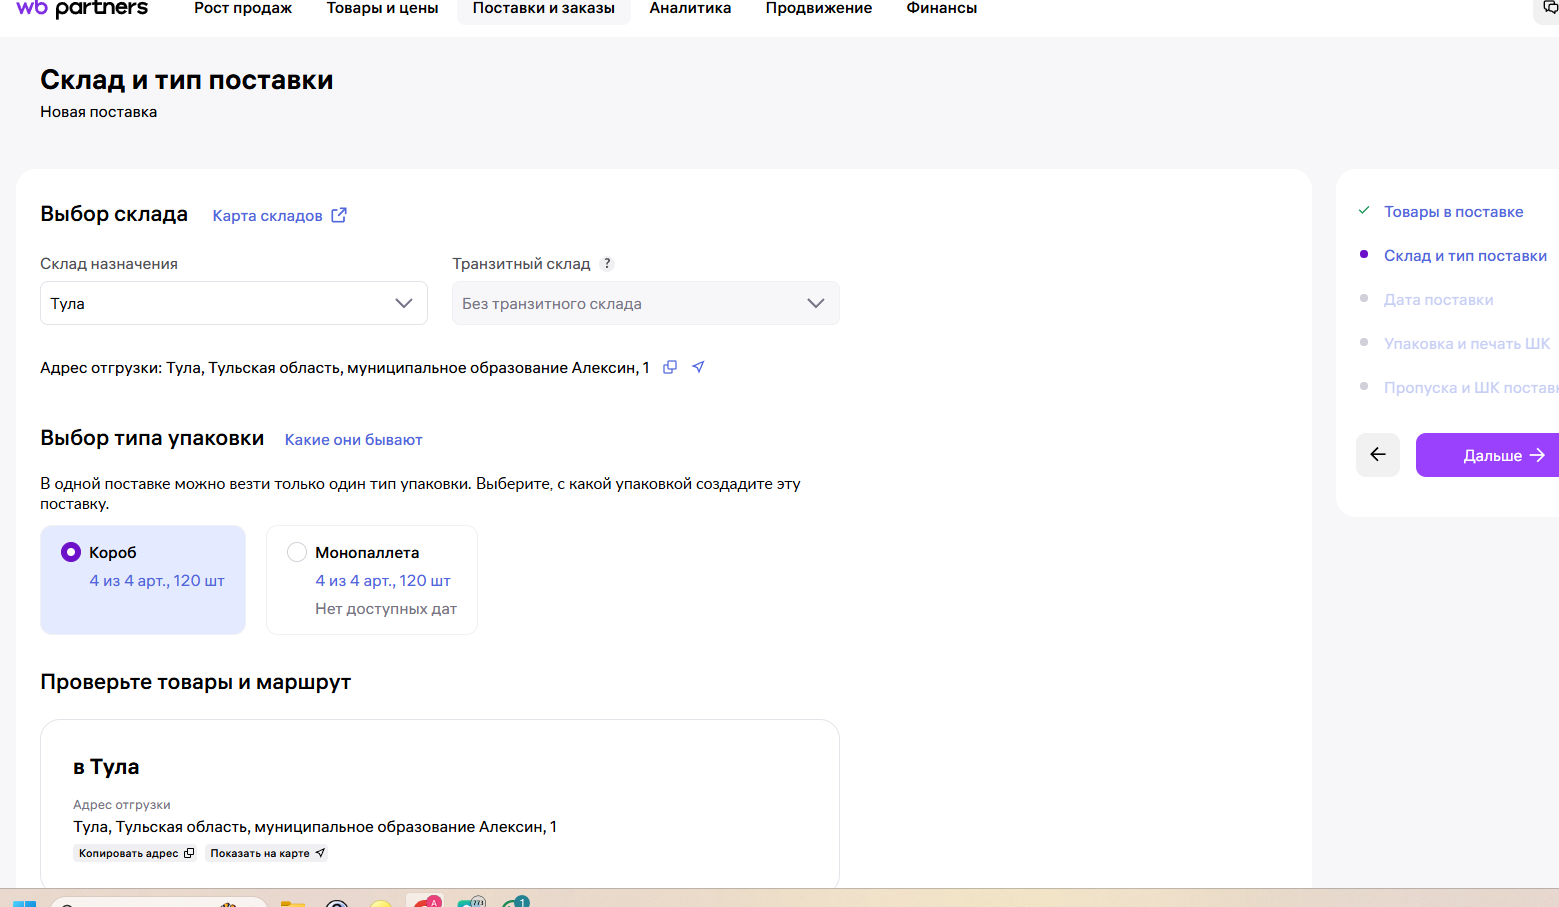
Task: Click the Нет доступных дат text
Action: [386, 609]
